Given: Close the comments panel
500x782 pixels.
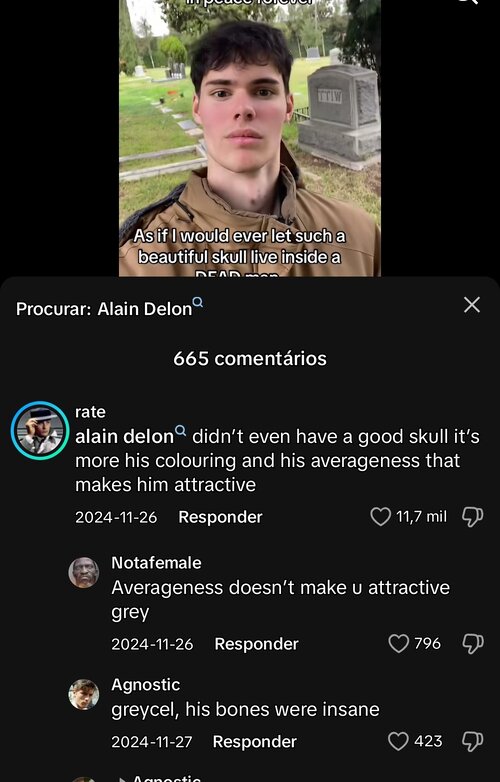Looking at the screenshot, I should click(x=472, y=305).
